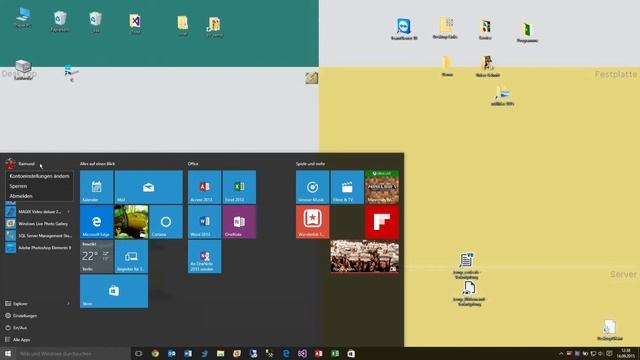640x360 pixels.
Task: Select the first Papierkorb desktop icon
Action: coord(60,21)
